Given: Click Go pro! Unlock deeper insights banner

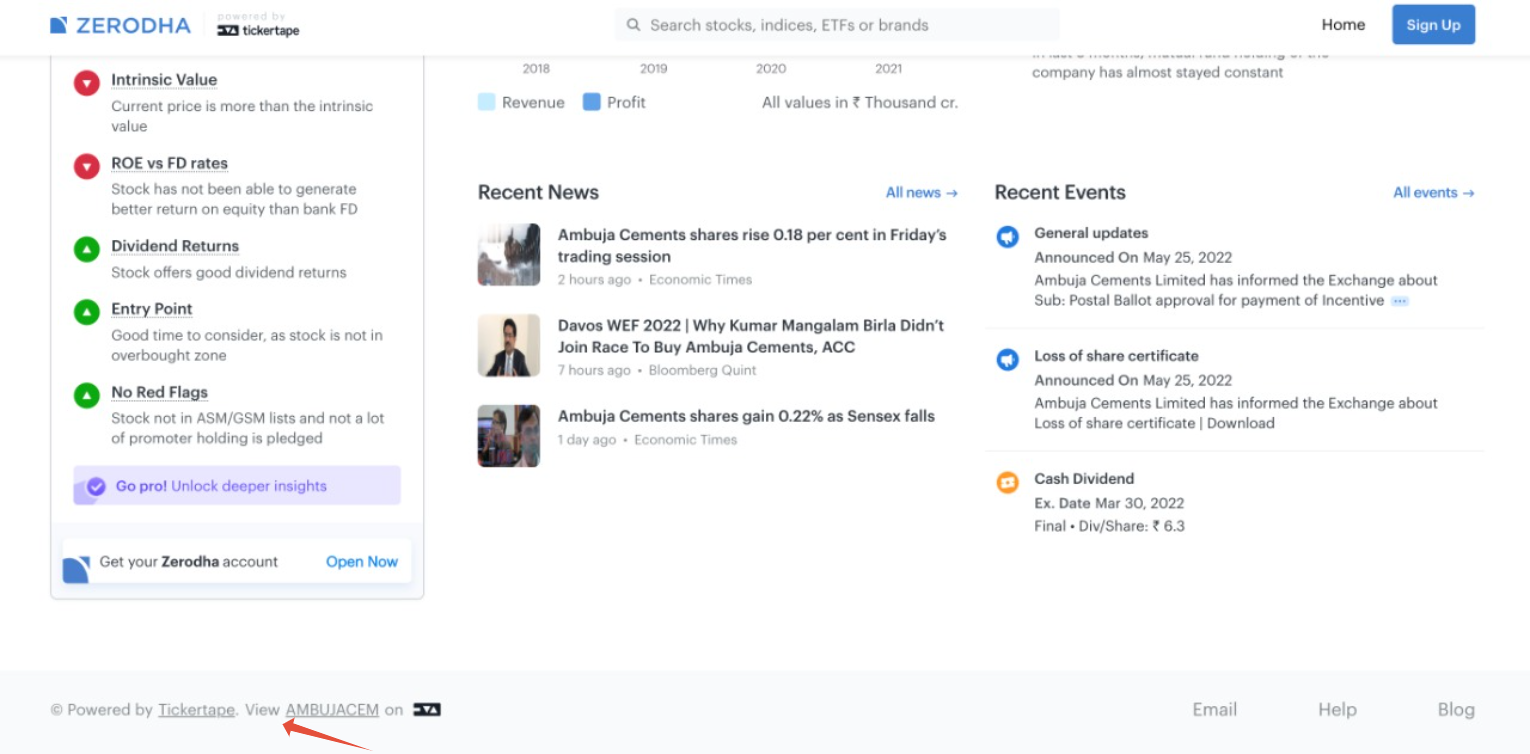Looking at the screenshot, I should point(237,486).
